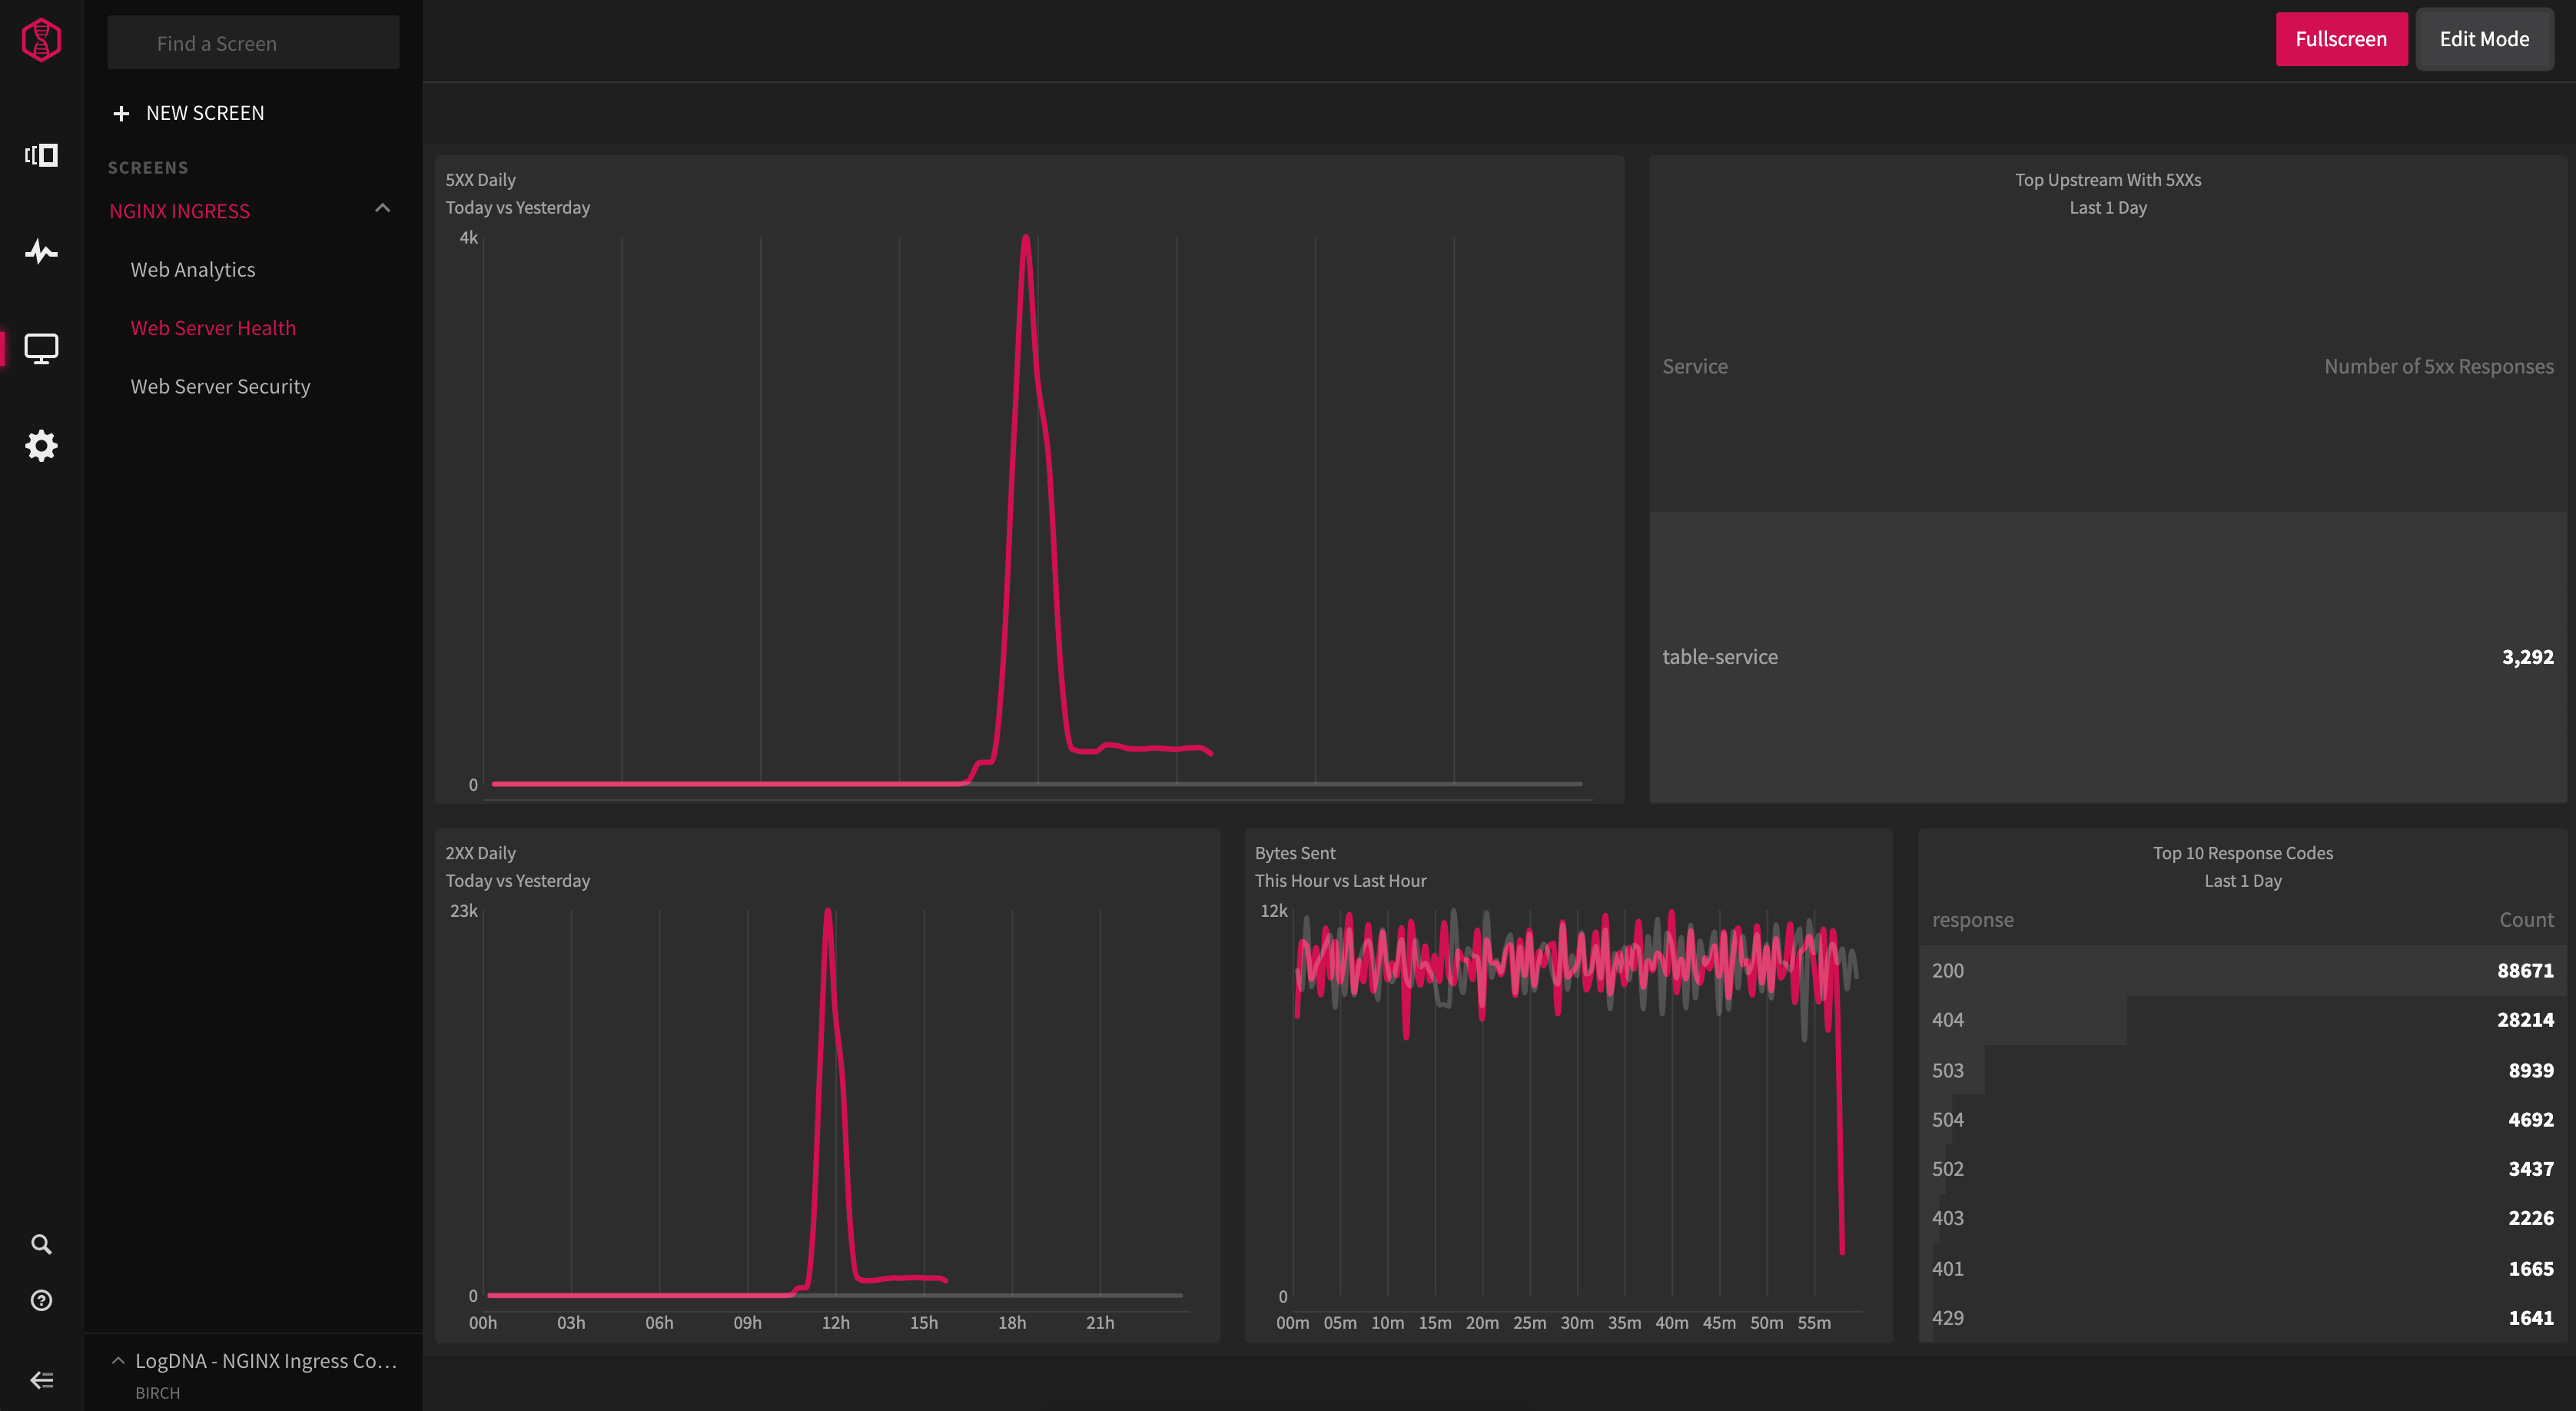
Task: Click in the Find a Screen field
Action: pyautogui.click(x=253, y=43)
